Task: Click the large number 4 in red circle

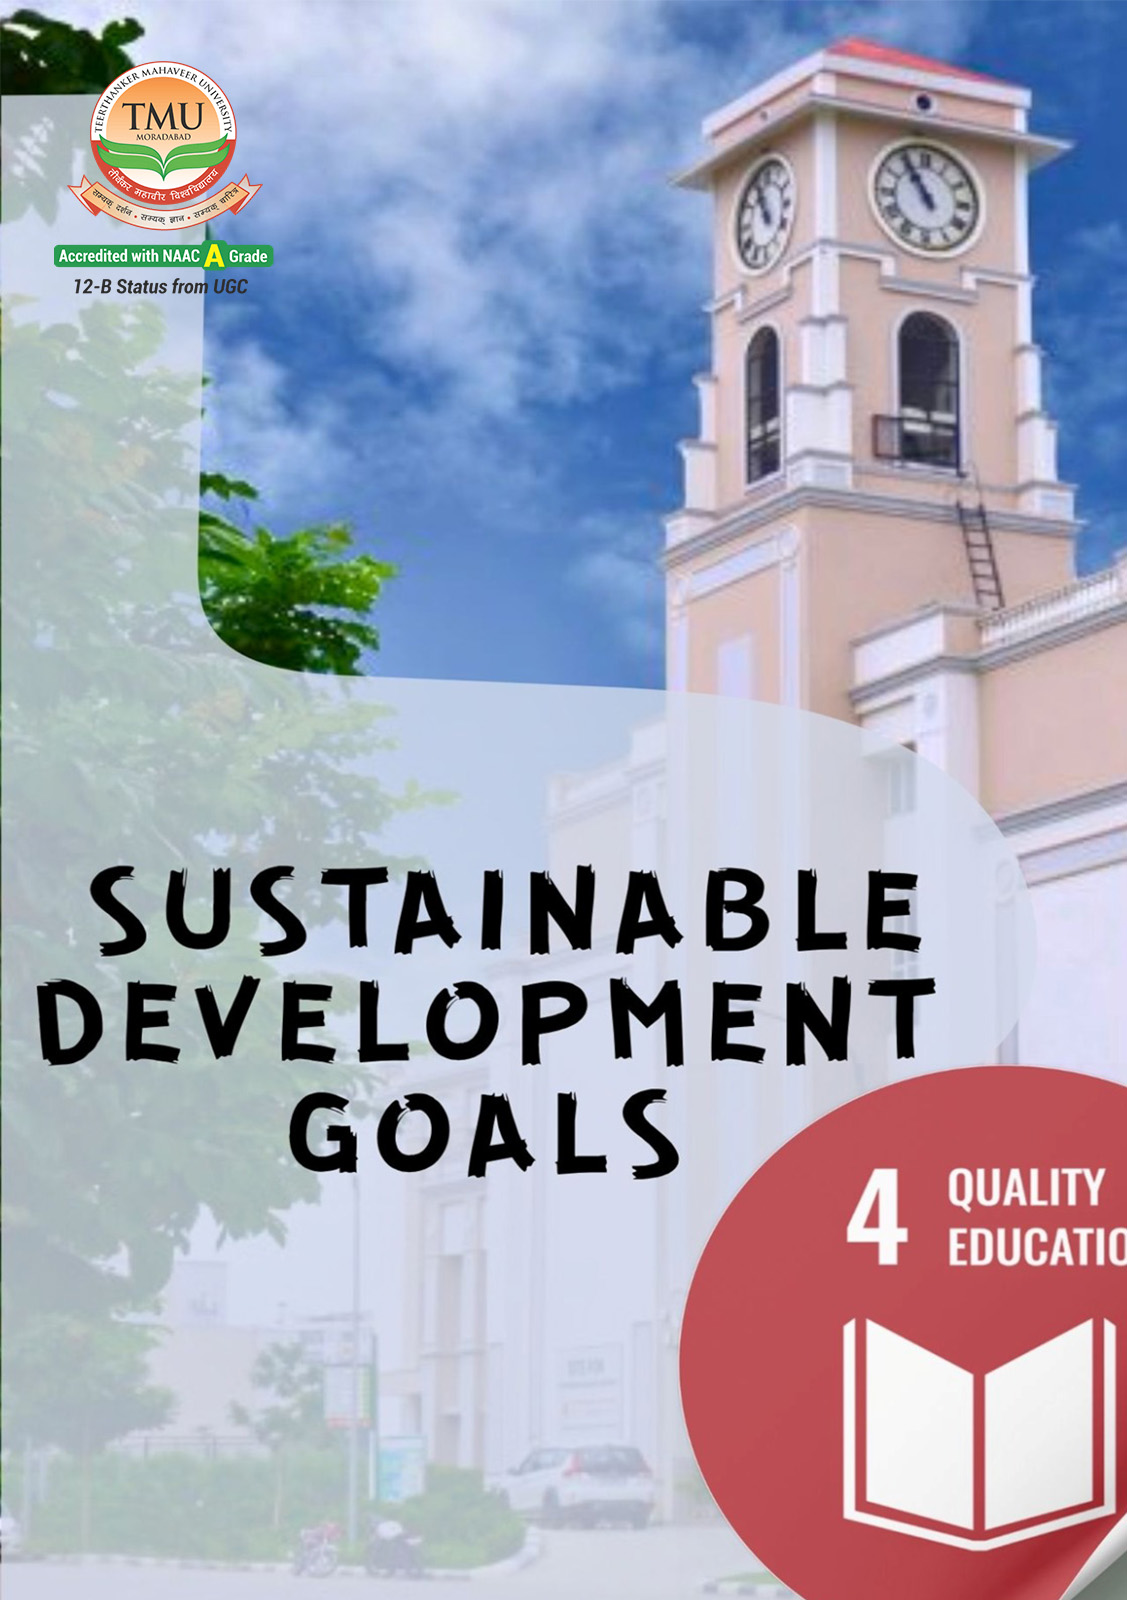Action: tap(876, 1221)
